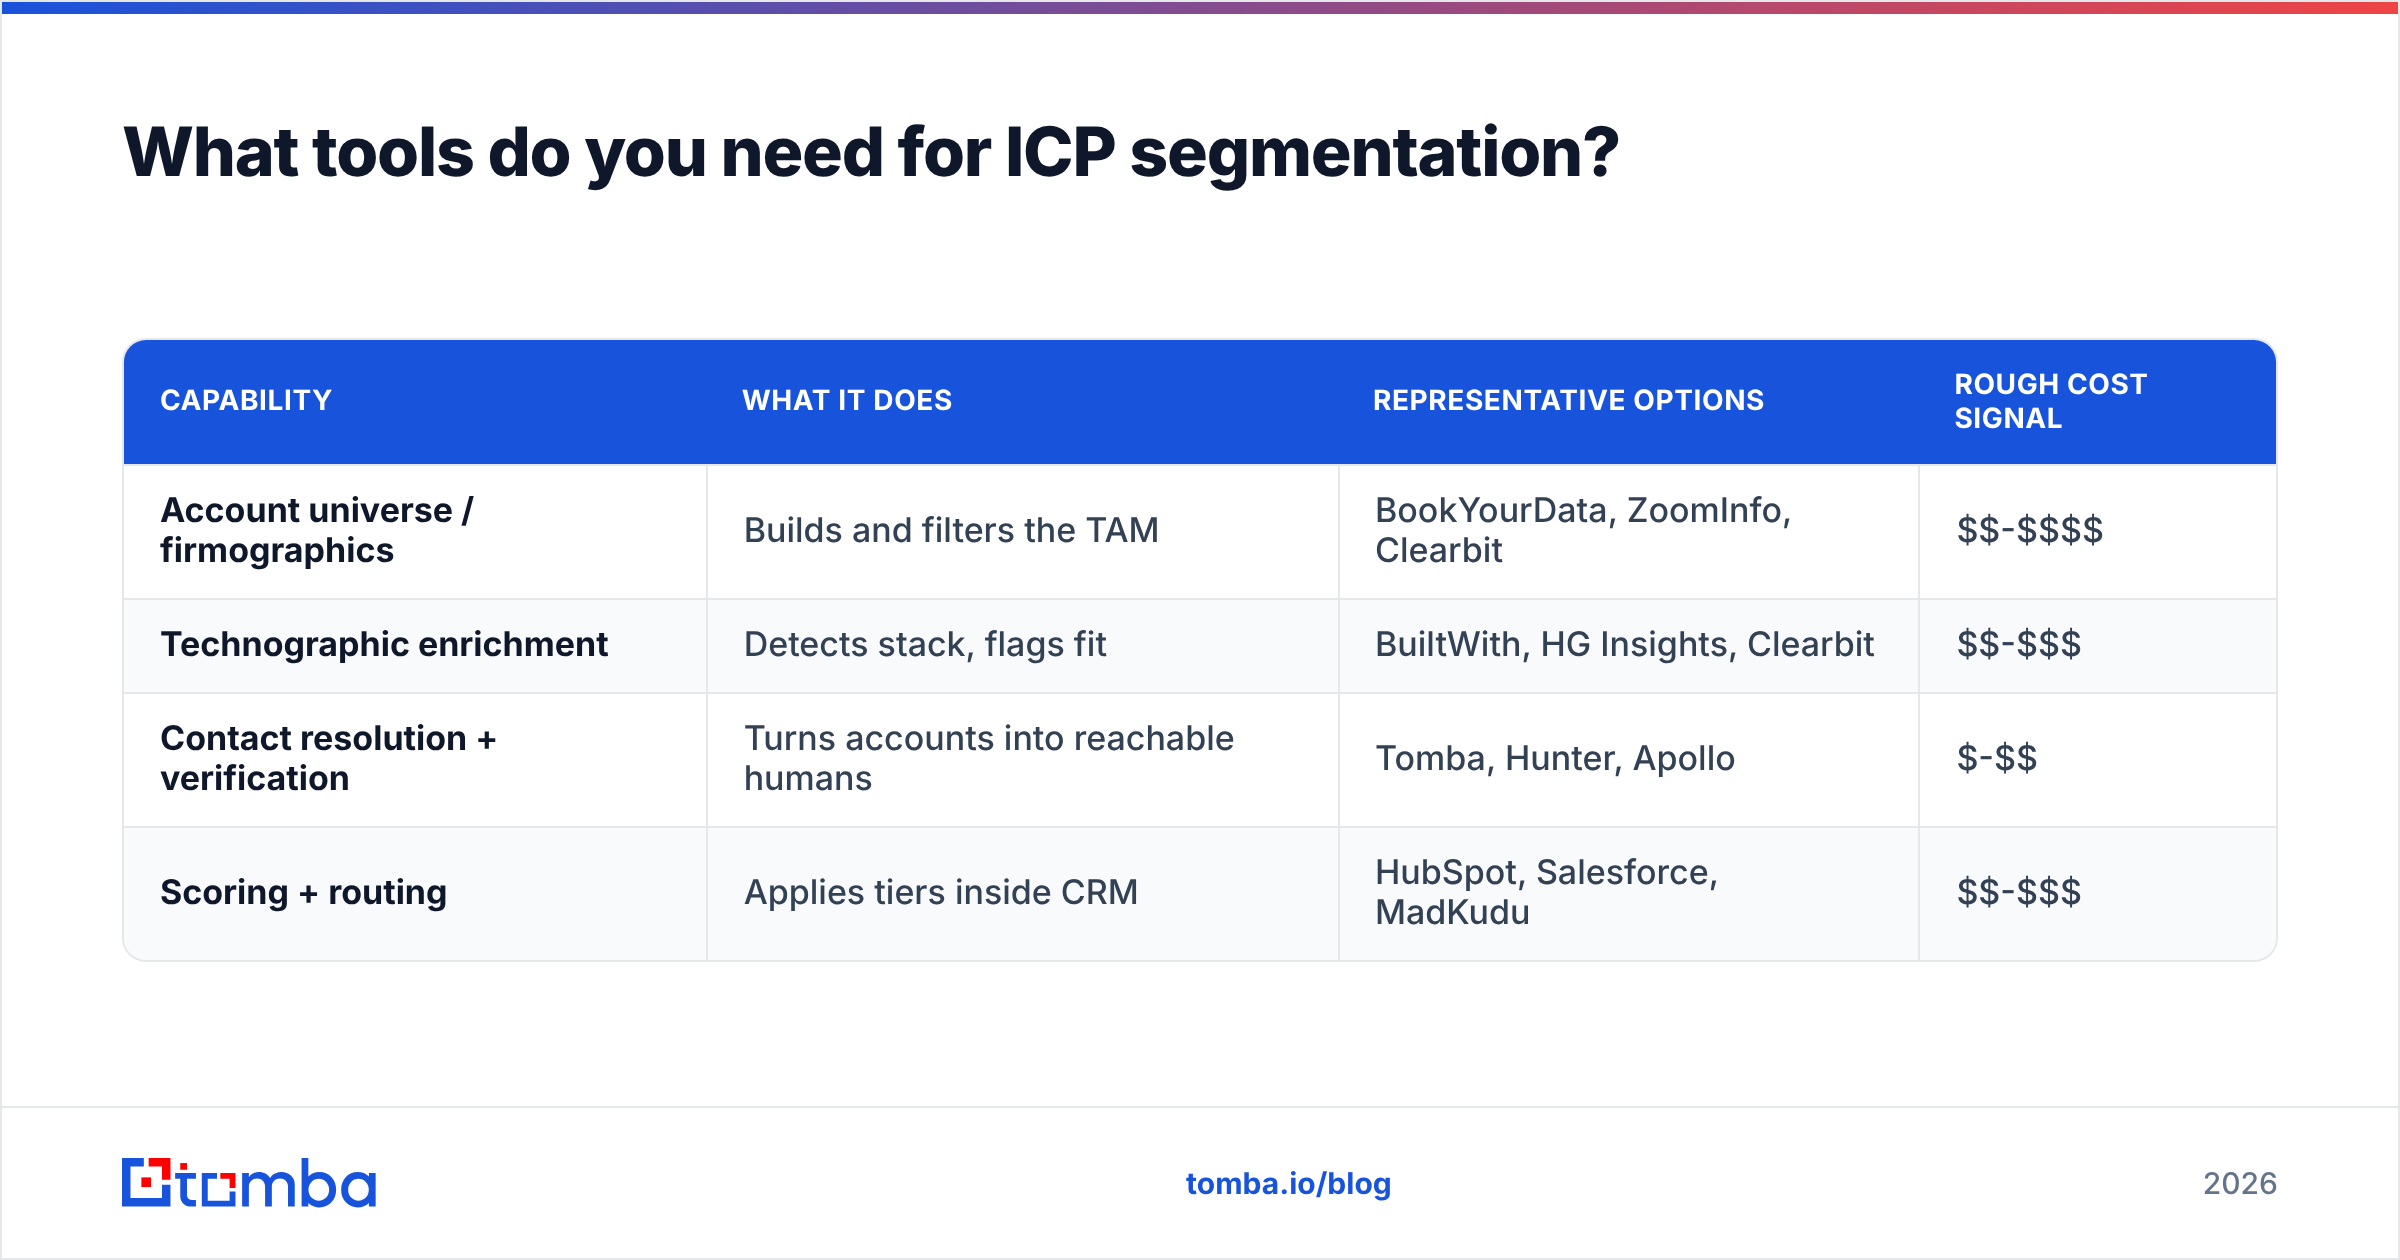Screen dimensions: 2400x1260
Task: Click the '$$-$$$$' cost cell
Action: (2097, 531)
